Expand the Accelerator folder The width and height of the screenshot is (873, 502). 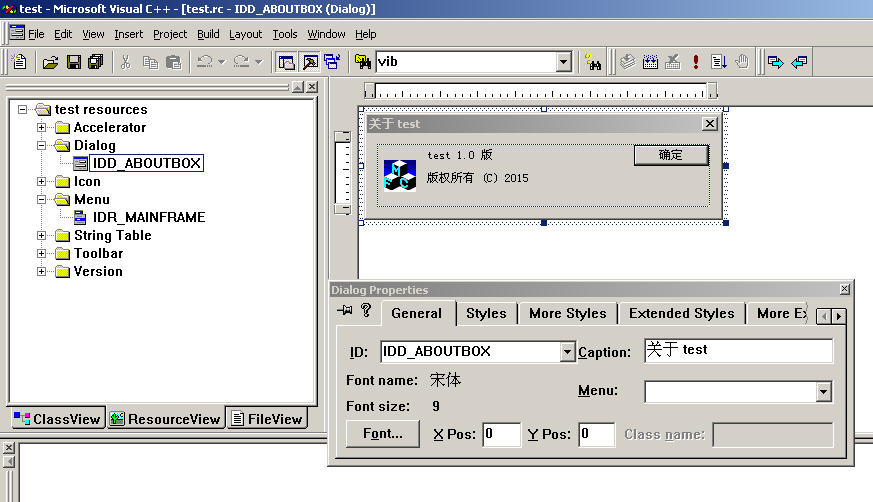coord(41,127)
